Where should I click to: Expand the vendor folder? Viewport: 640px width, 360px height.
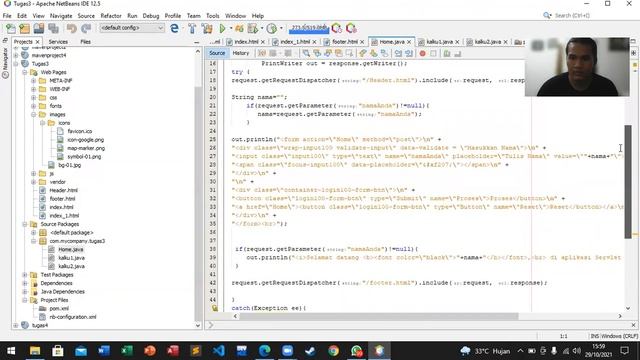34,182
